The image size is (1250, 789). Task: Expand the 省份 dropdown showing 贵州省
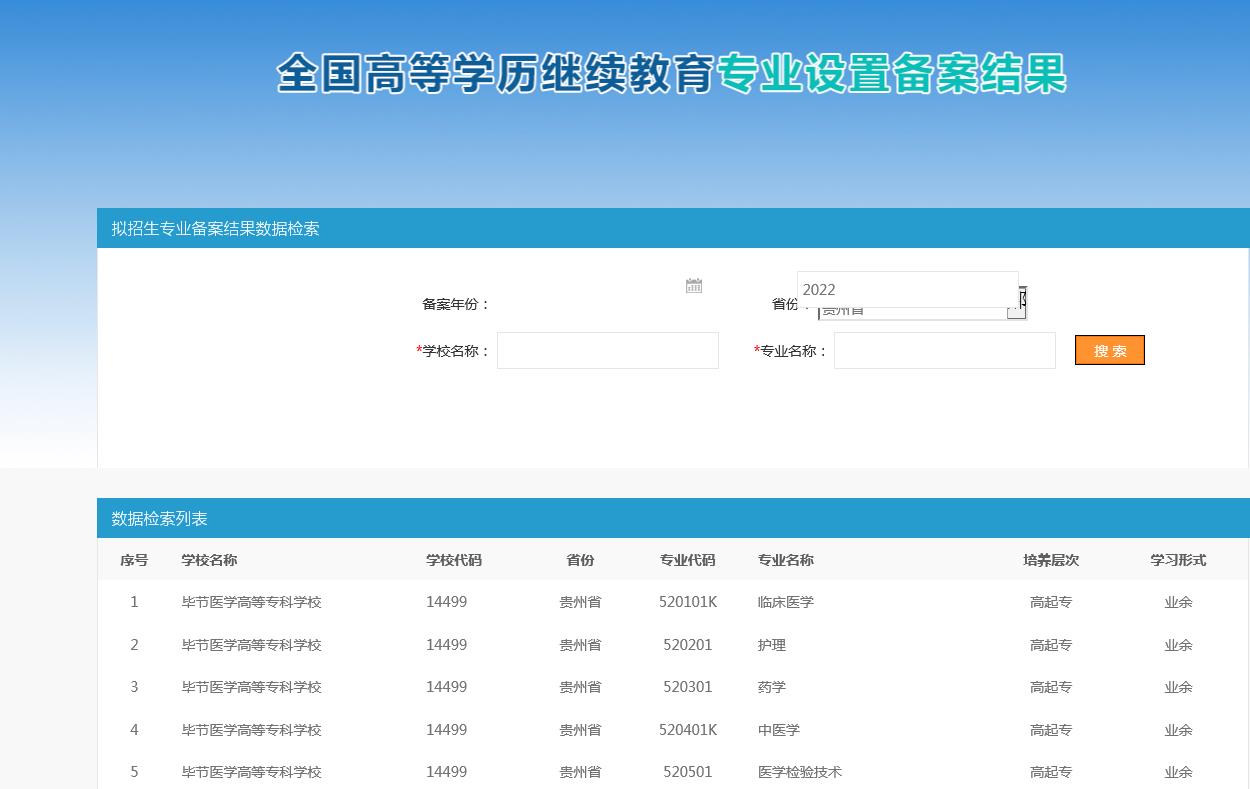pos(1016,312)
